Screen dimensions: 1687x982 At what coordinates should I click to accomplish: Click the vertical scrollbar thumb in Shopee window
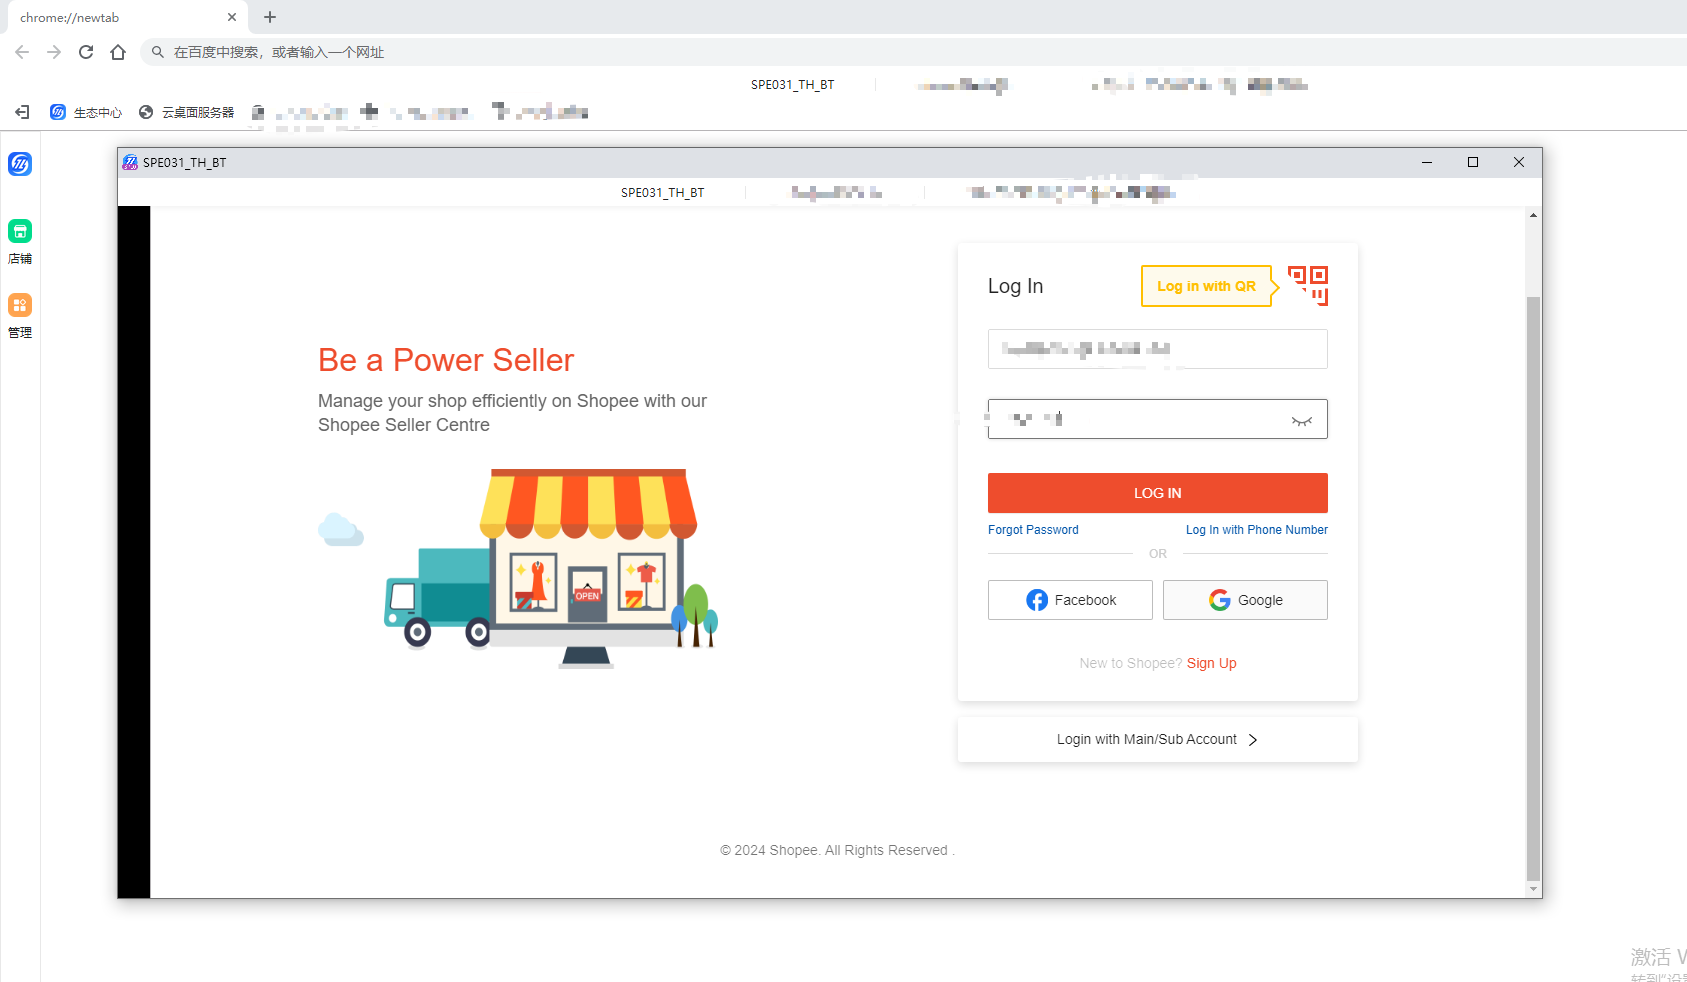[1533, 589]
